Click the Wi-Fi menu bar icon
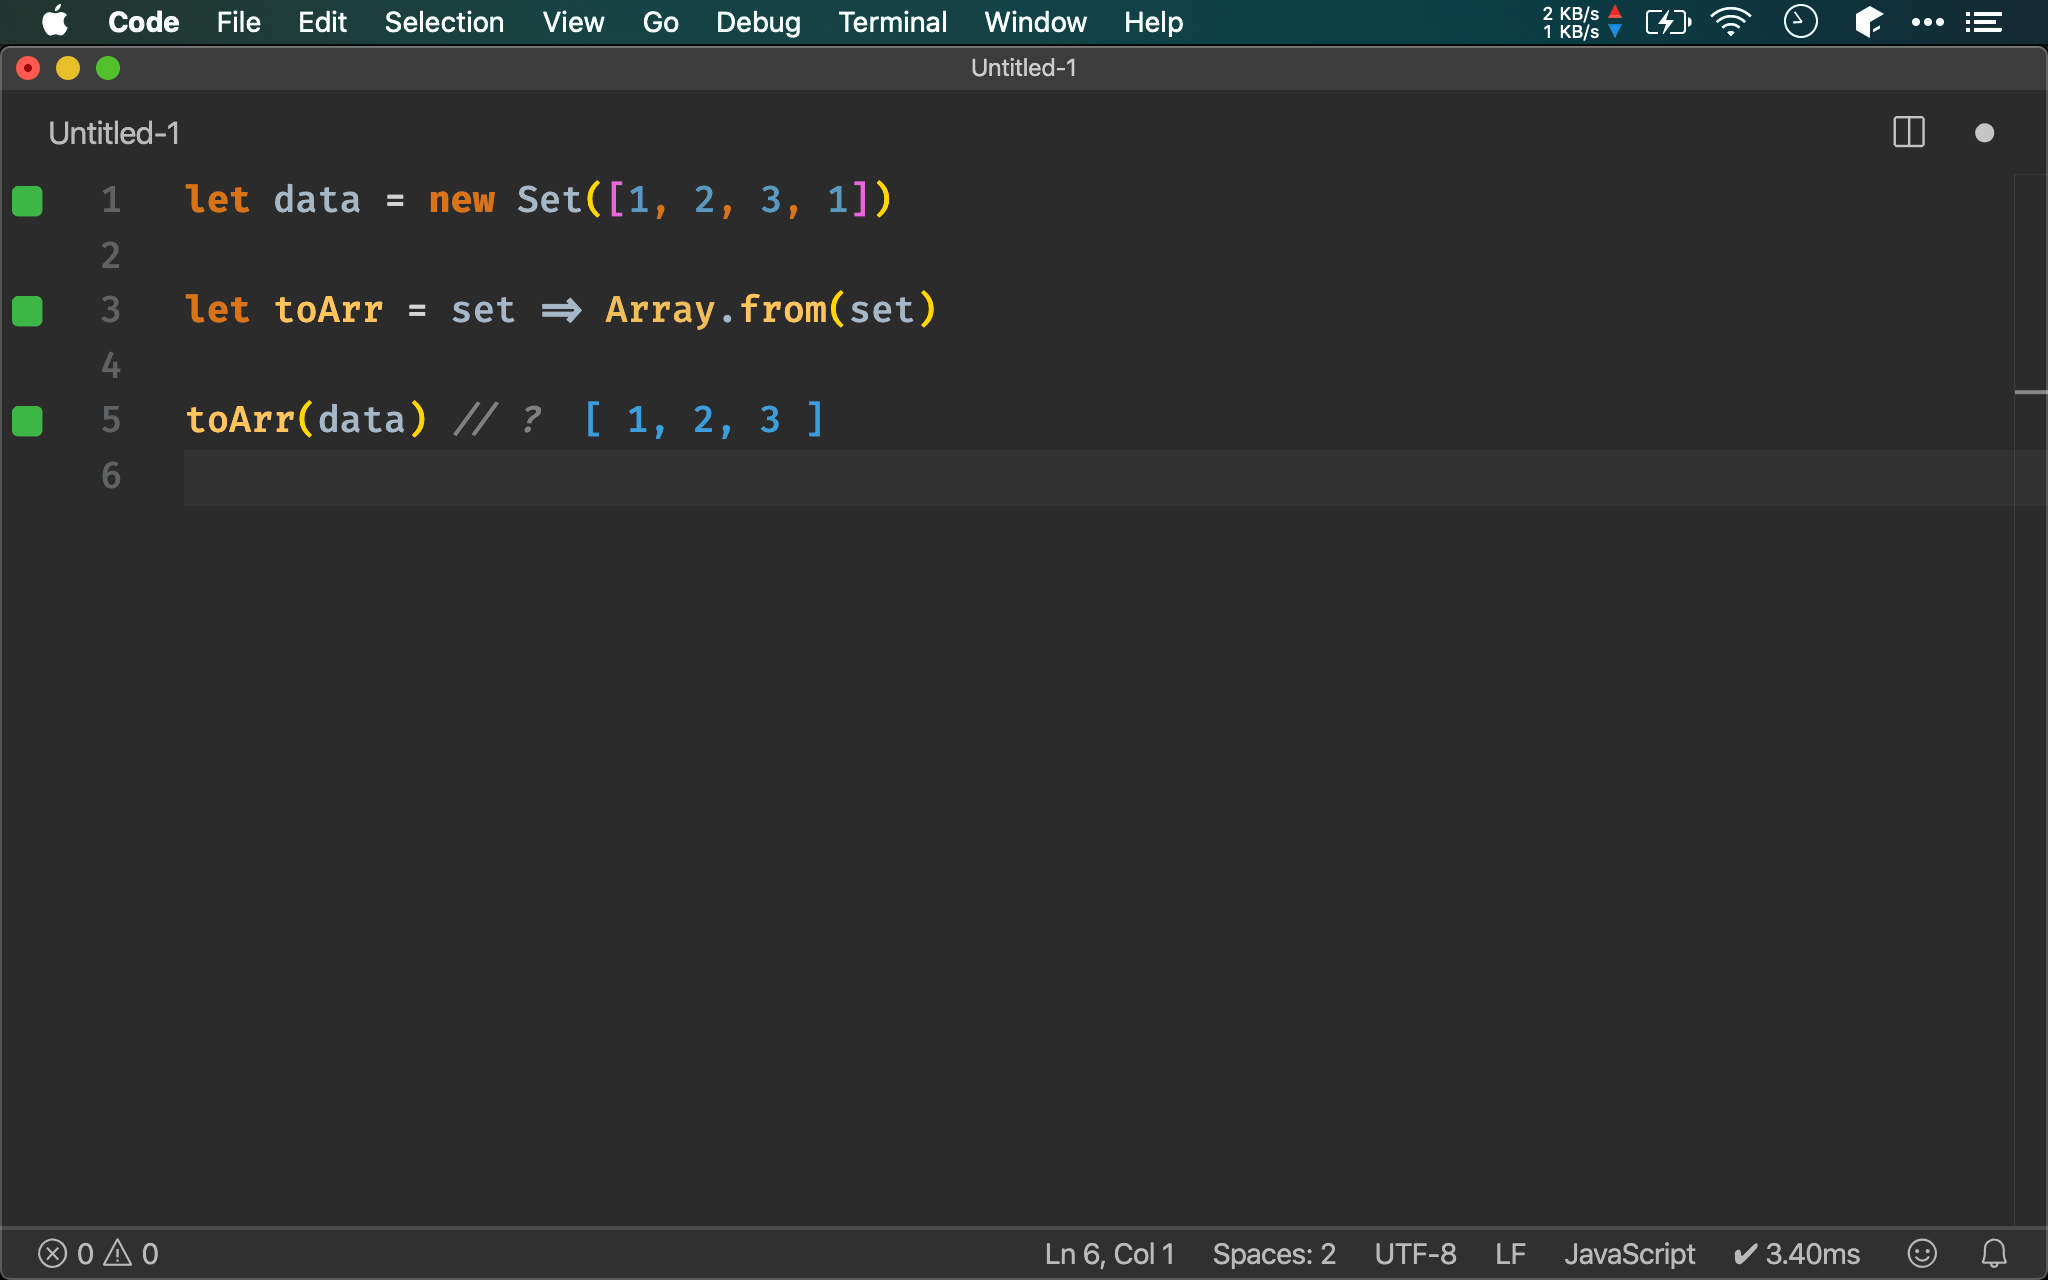Image resolution: width=2048 pixels, height=1280 pixels. tap(1730, 22)
